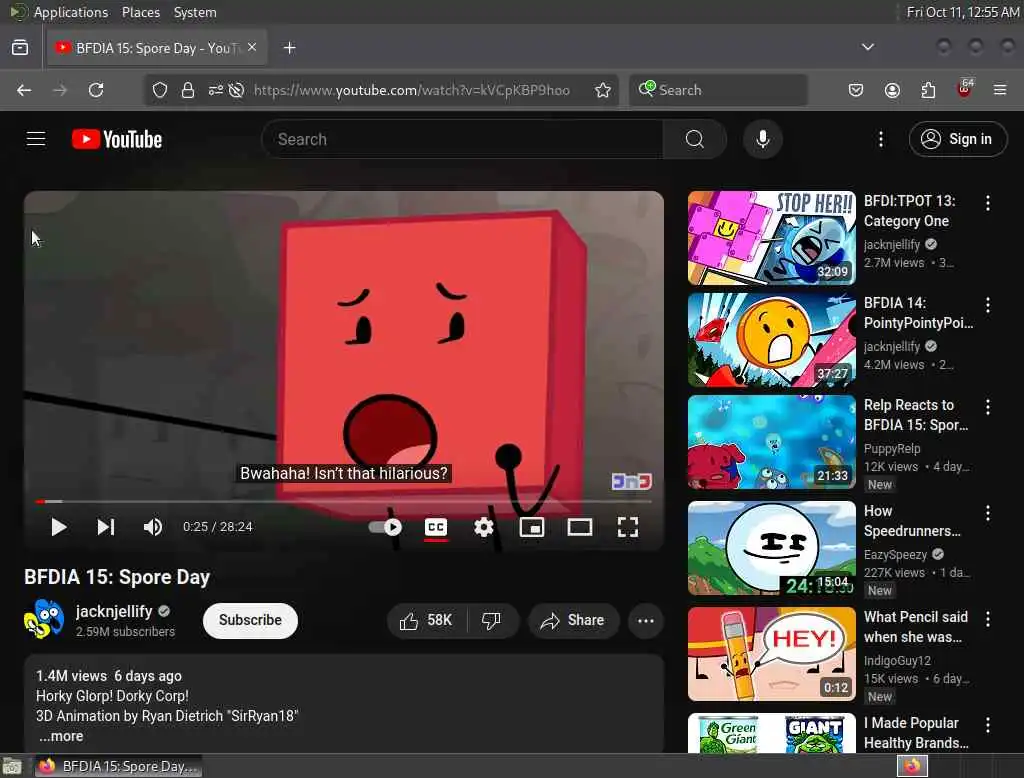Open Firefox application hamburger menu
The width and height of the screenshot is (1024, 778).
tap(1000, 90)
